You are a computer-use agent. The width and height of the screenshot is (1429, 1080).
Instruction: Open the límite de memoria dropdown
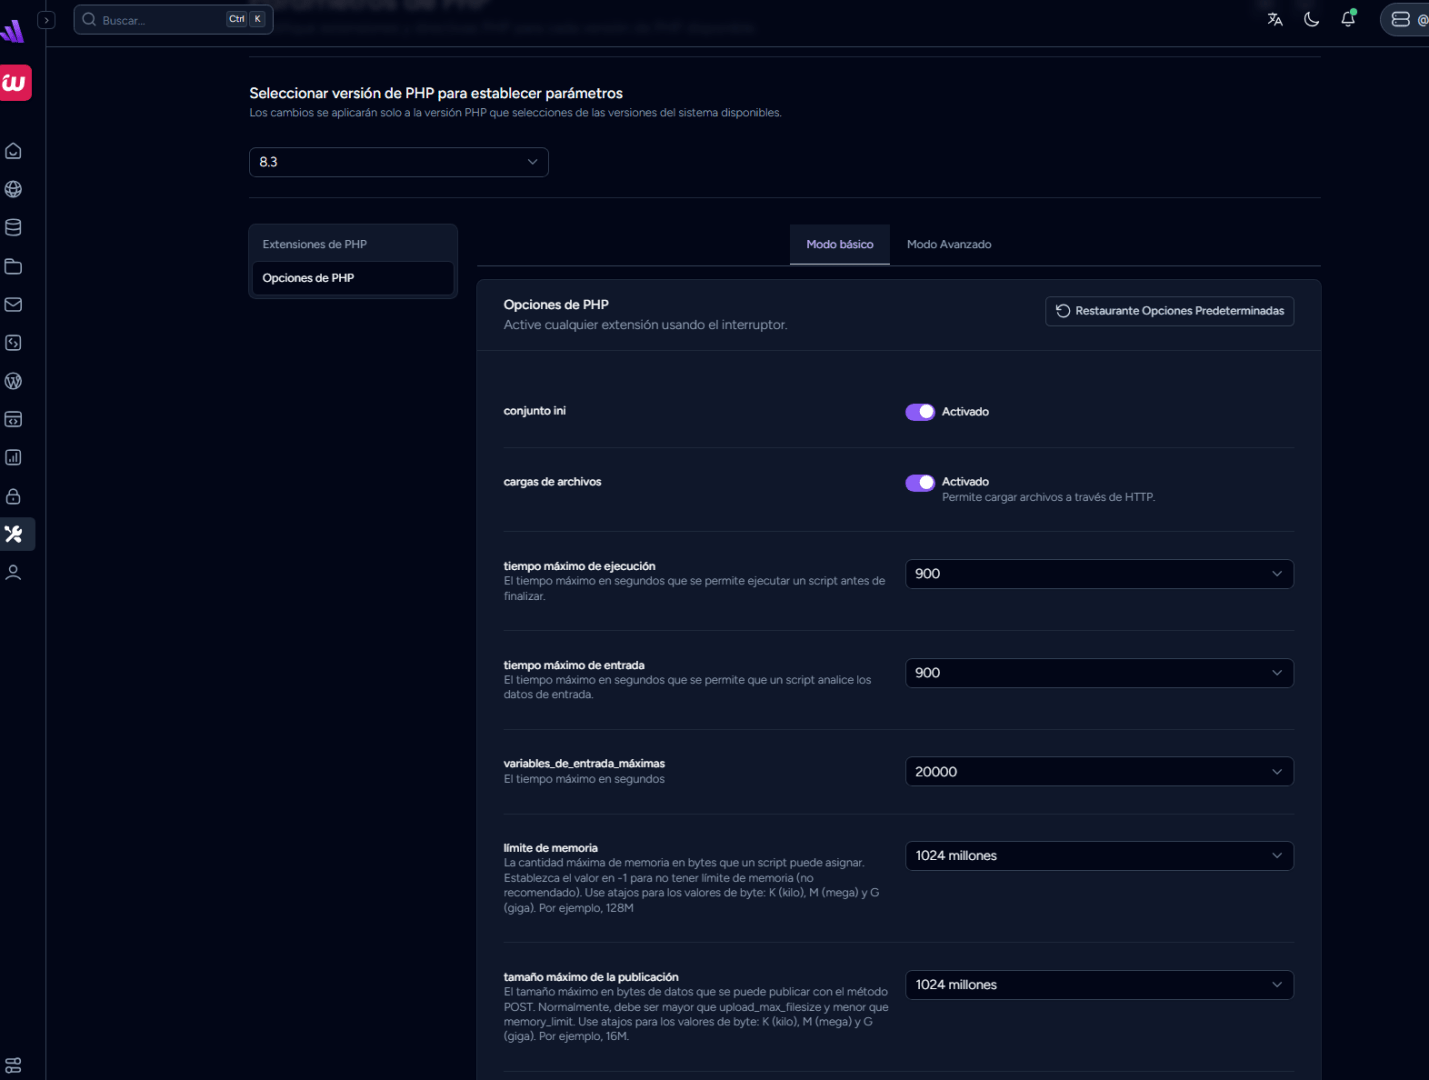tap(1098, 856)
